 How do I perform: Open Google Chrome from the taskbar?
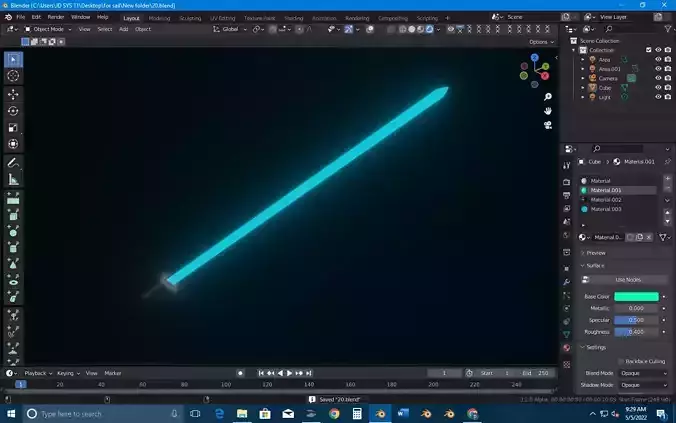coord(334,414)
